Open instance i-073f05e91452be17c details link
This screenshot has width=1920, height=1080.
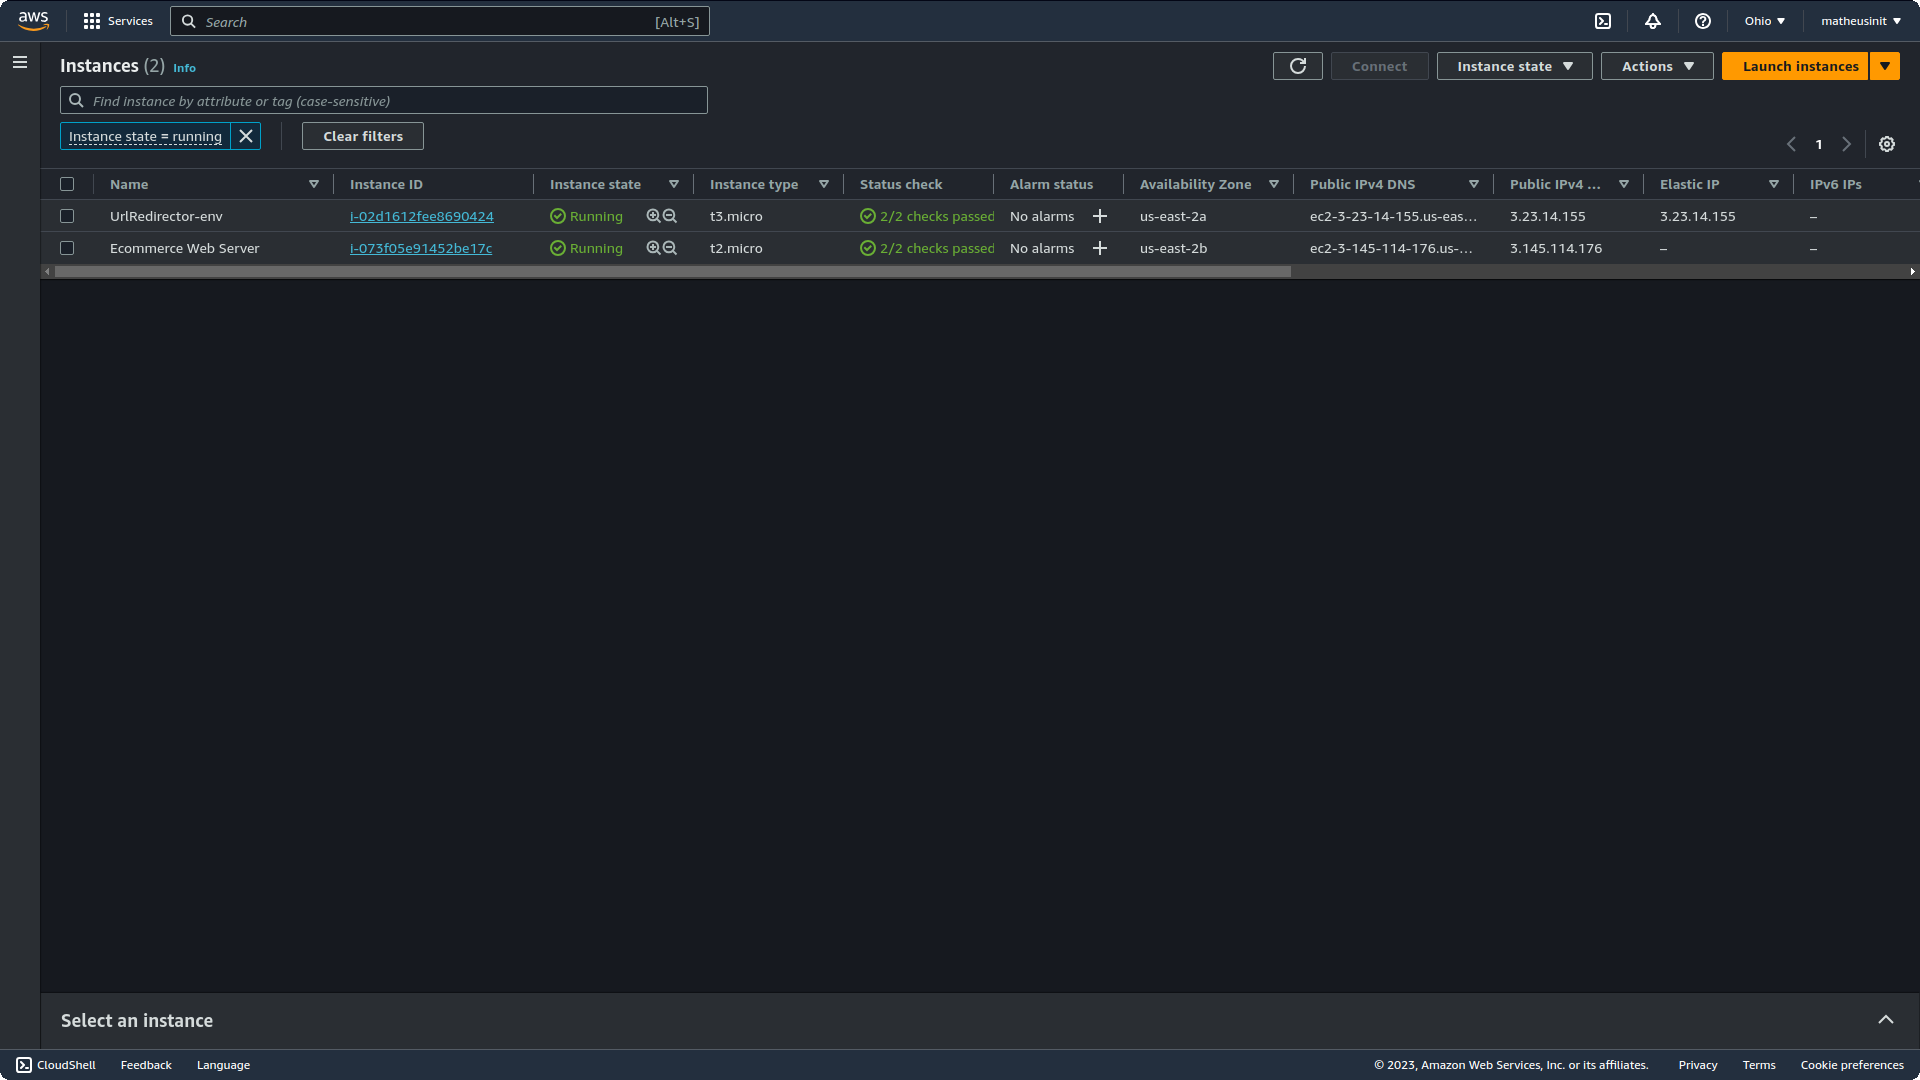(421, 248)
